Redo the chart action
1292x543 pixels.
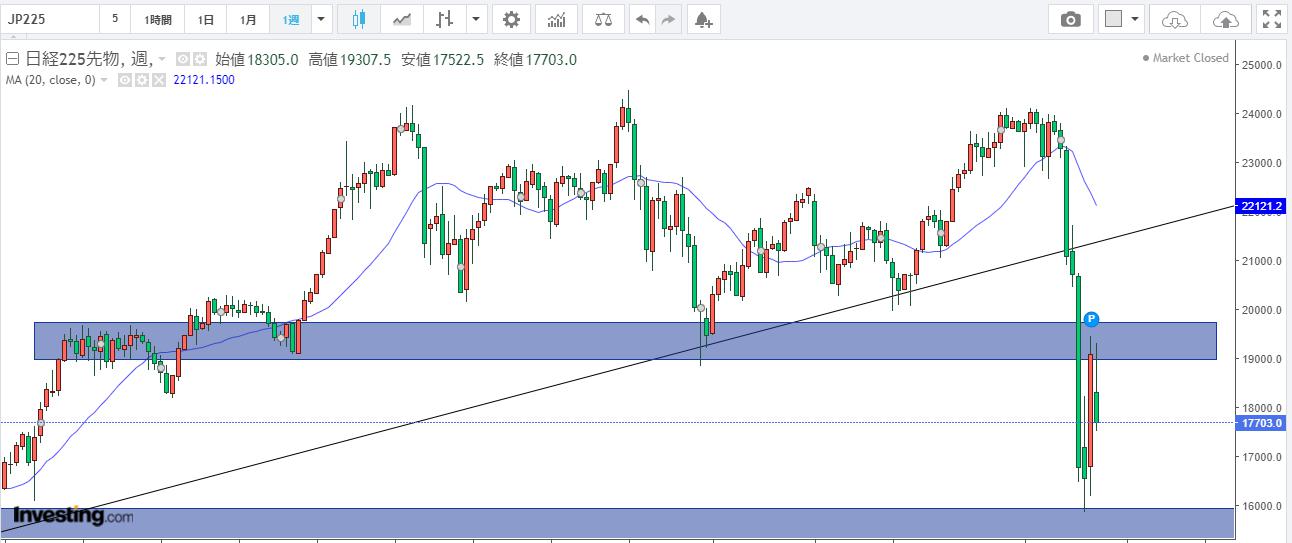pyautogui.click(x=668, y=19)
